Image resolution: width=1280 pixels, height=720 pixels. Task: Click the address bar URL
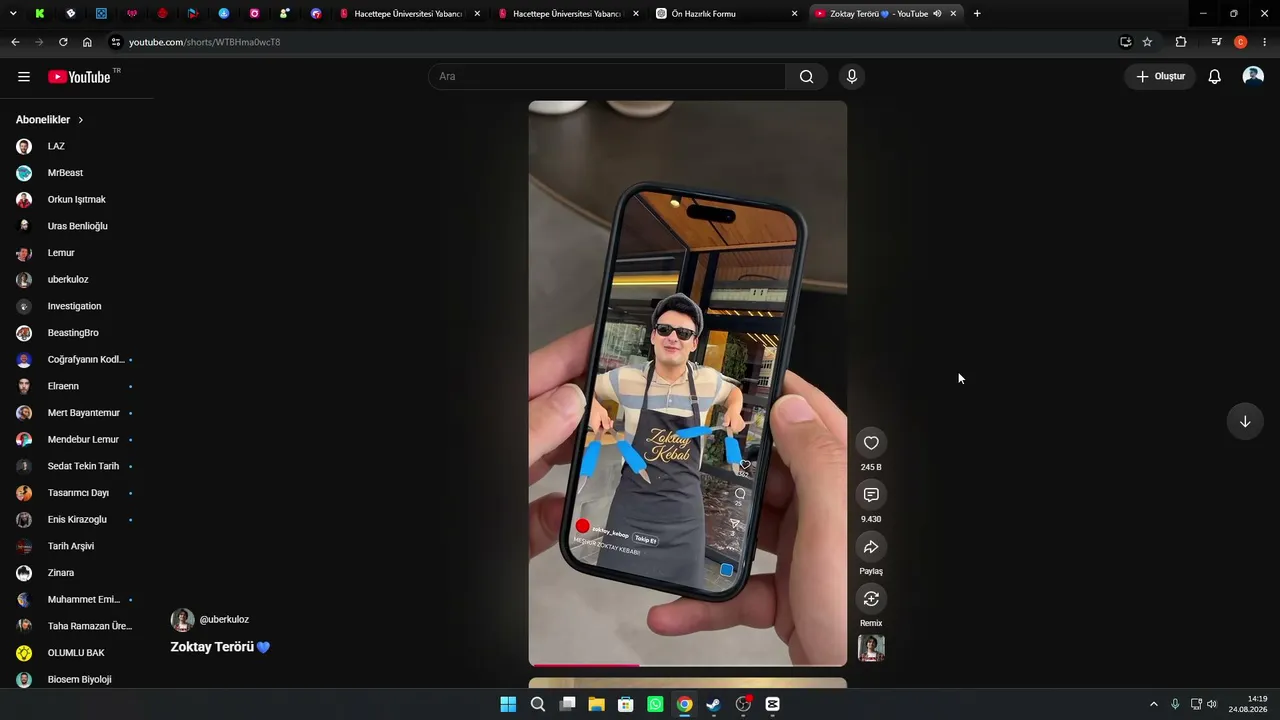pos(205,42)
